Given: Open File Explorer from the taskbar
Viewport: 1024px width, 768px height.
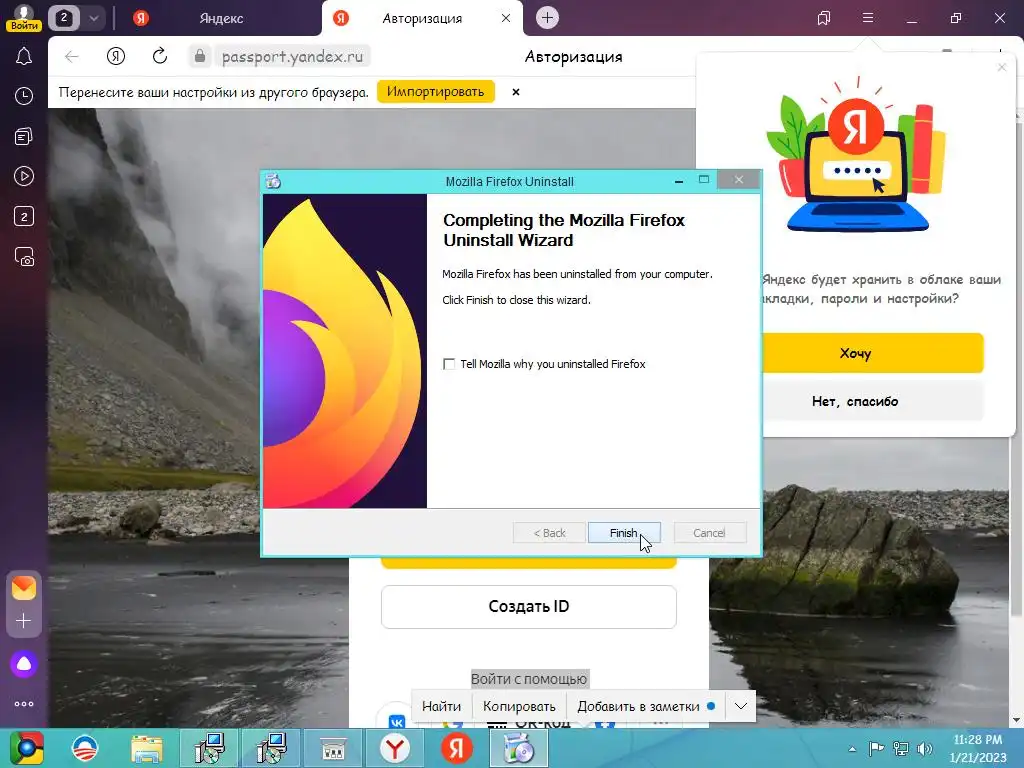Looking at the screenshot, I should pos(146,748).
